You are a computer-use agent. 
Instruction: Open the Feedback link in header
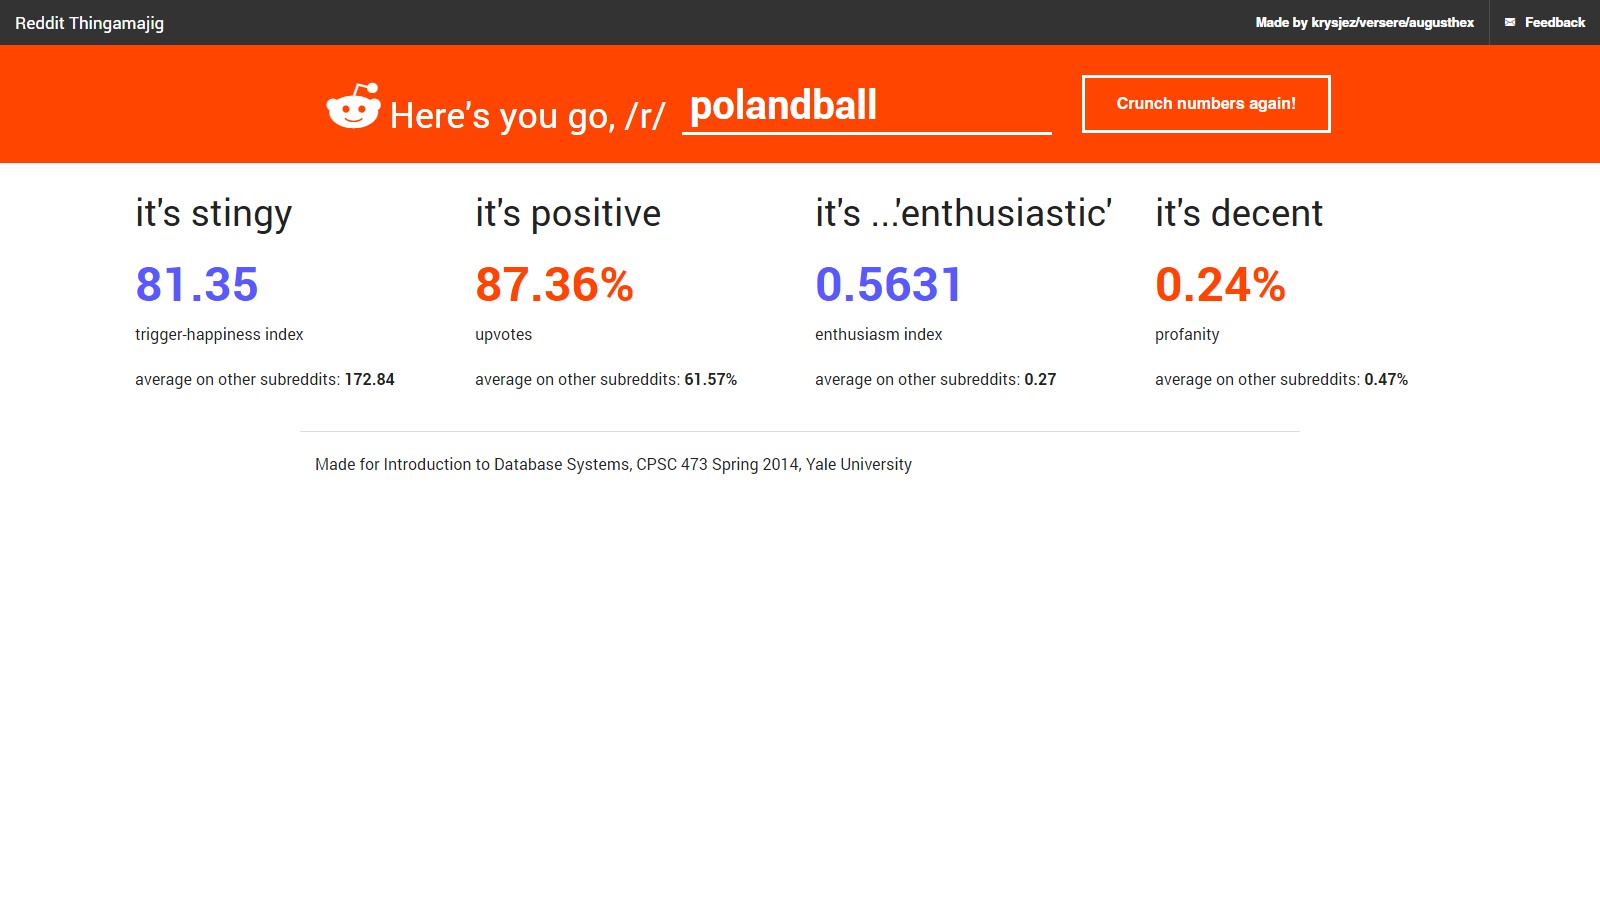1545,22
